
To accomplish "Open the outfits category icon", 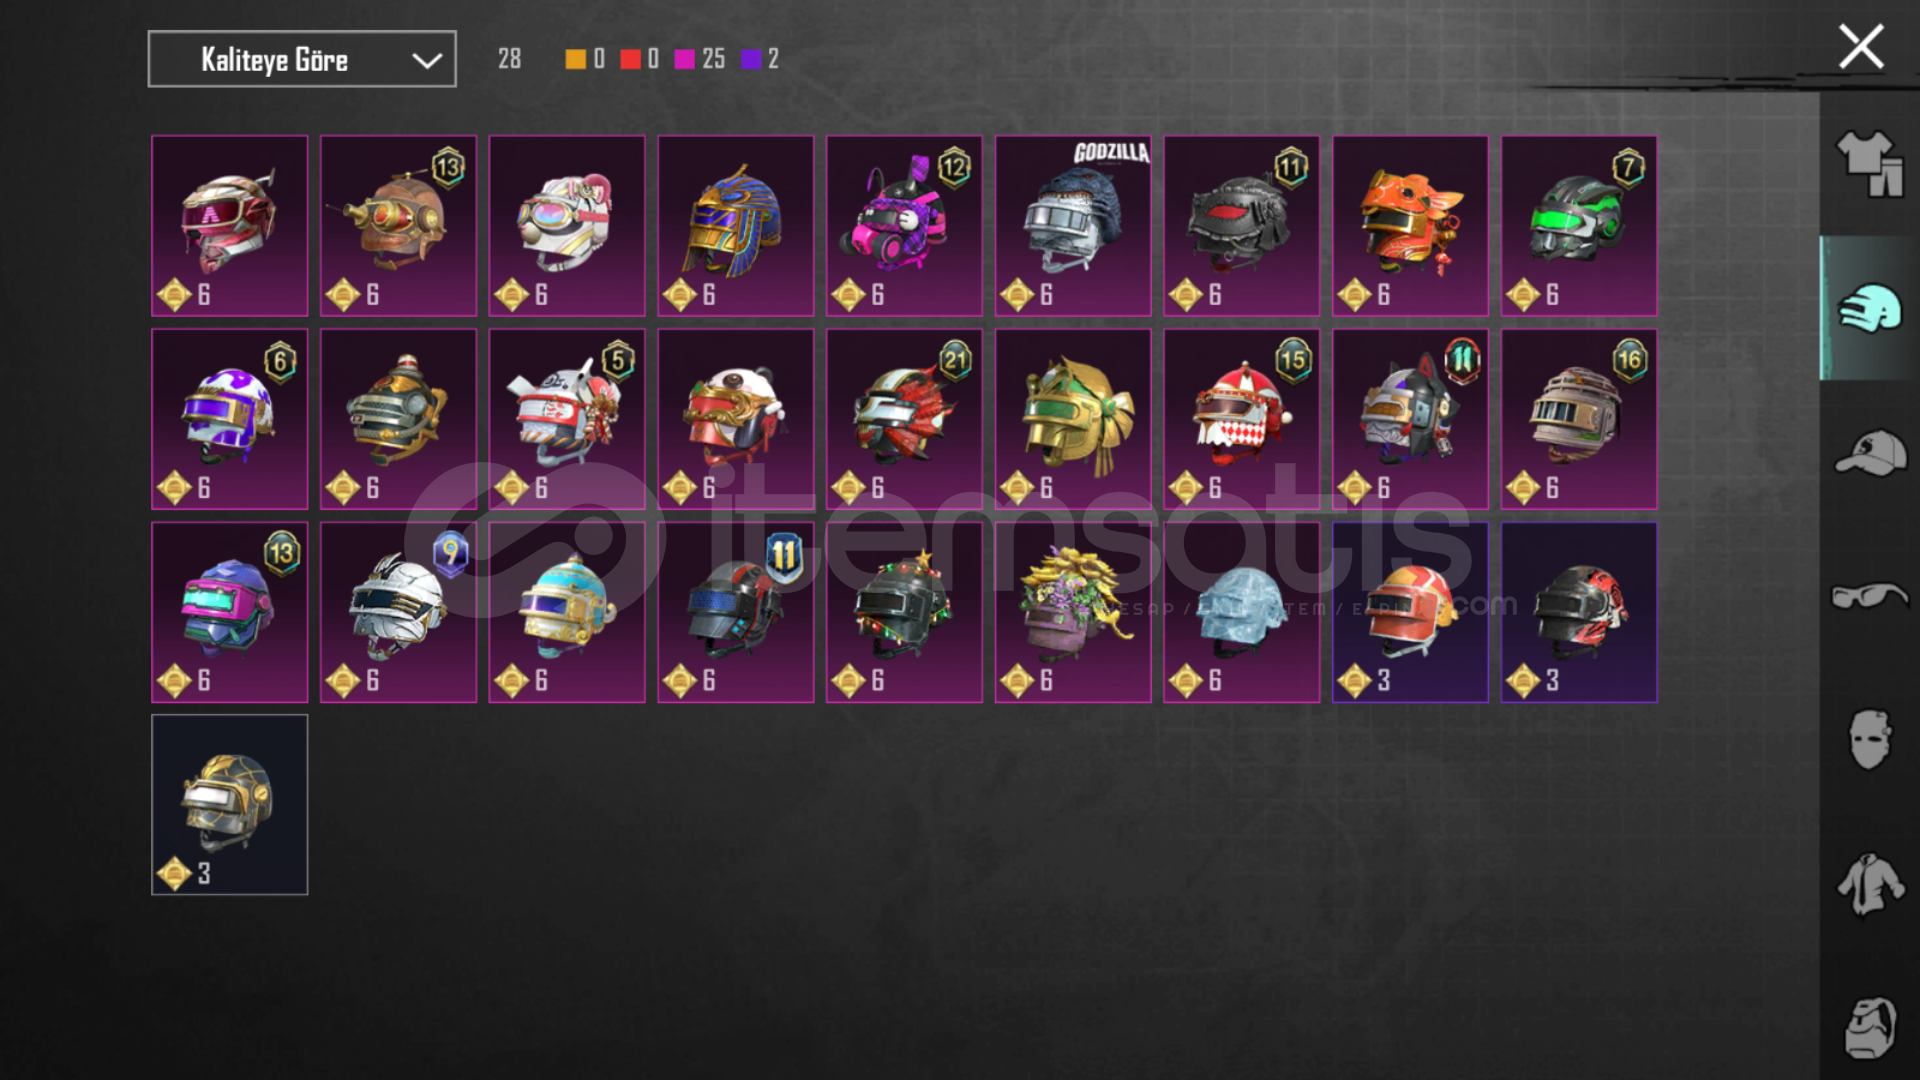I will [x=1870, y=164].
